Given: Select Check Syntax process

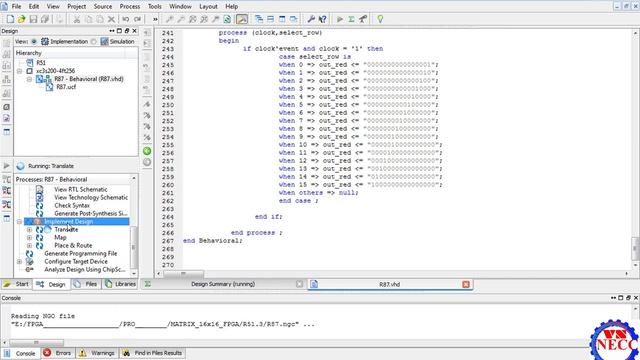Looking at the screenshot, I should click(72, 206).
